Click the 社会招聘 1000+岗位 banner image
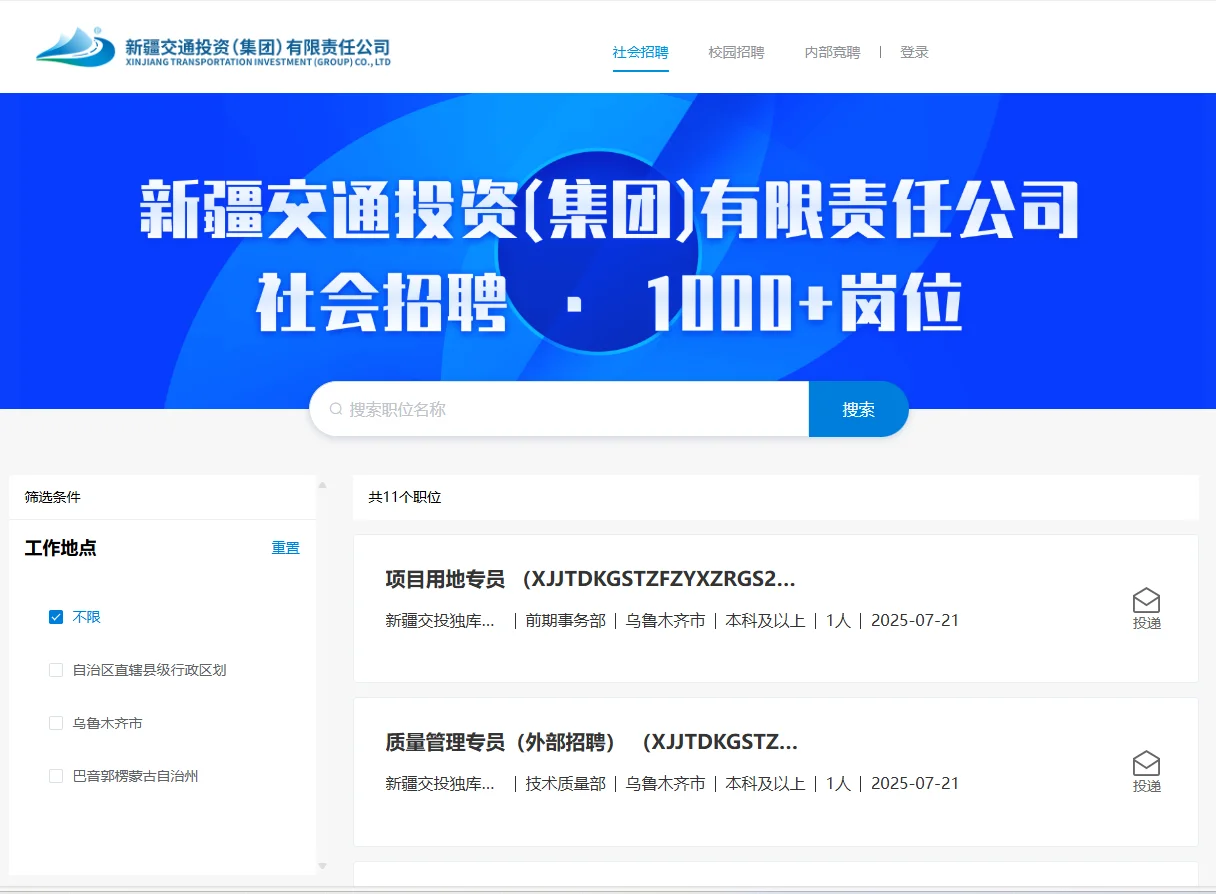This screenshot has width=1216, height=894. [608, 251]
